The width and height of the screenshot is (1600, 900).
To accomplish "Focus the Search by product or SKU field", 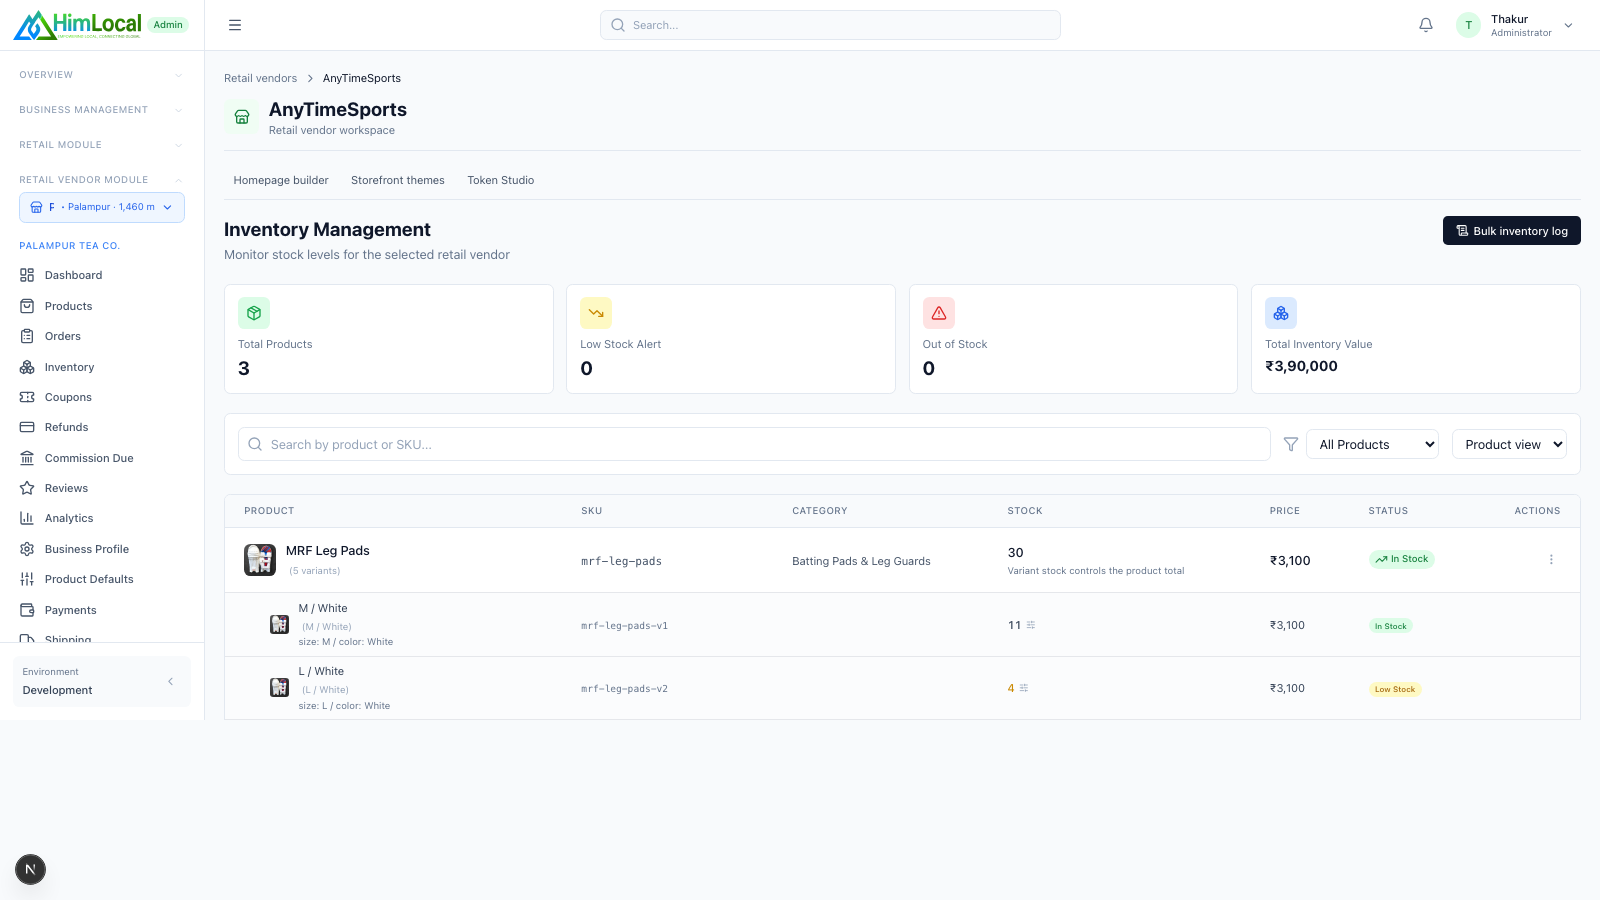I will 754,444.
